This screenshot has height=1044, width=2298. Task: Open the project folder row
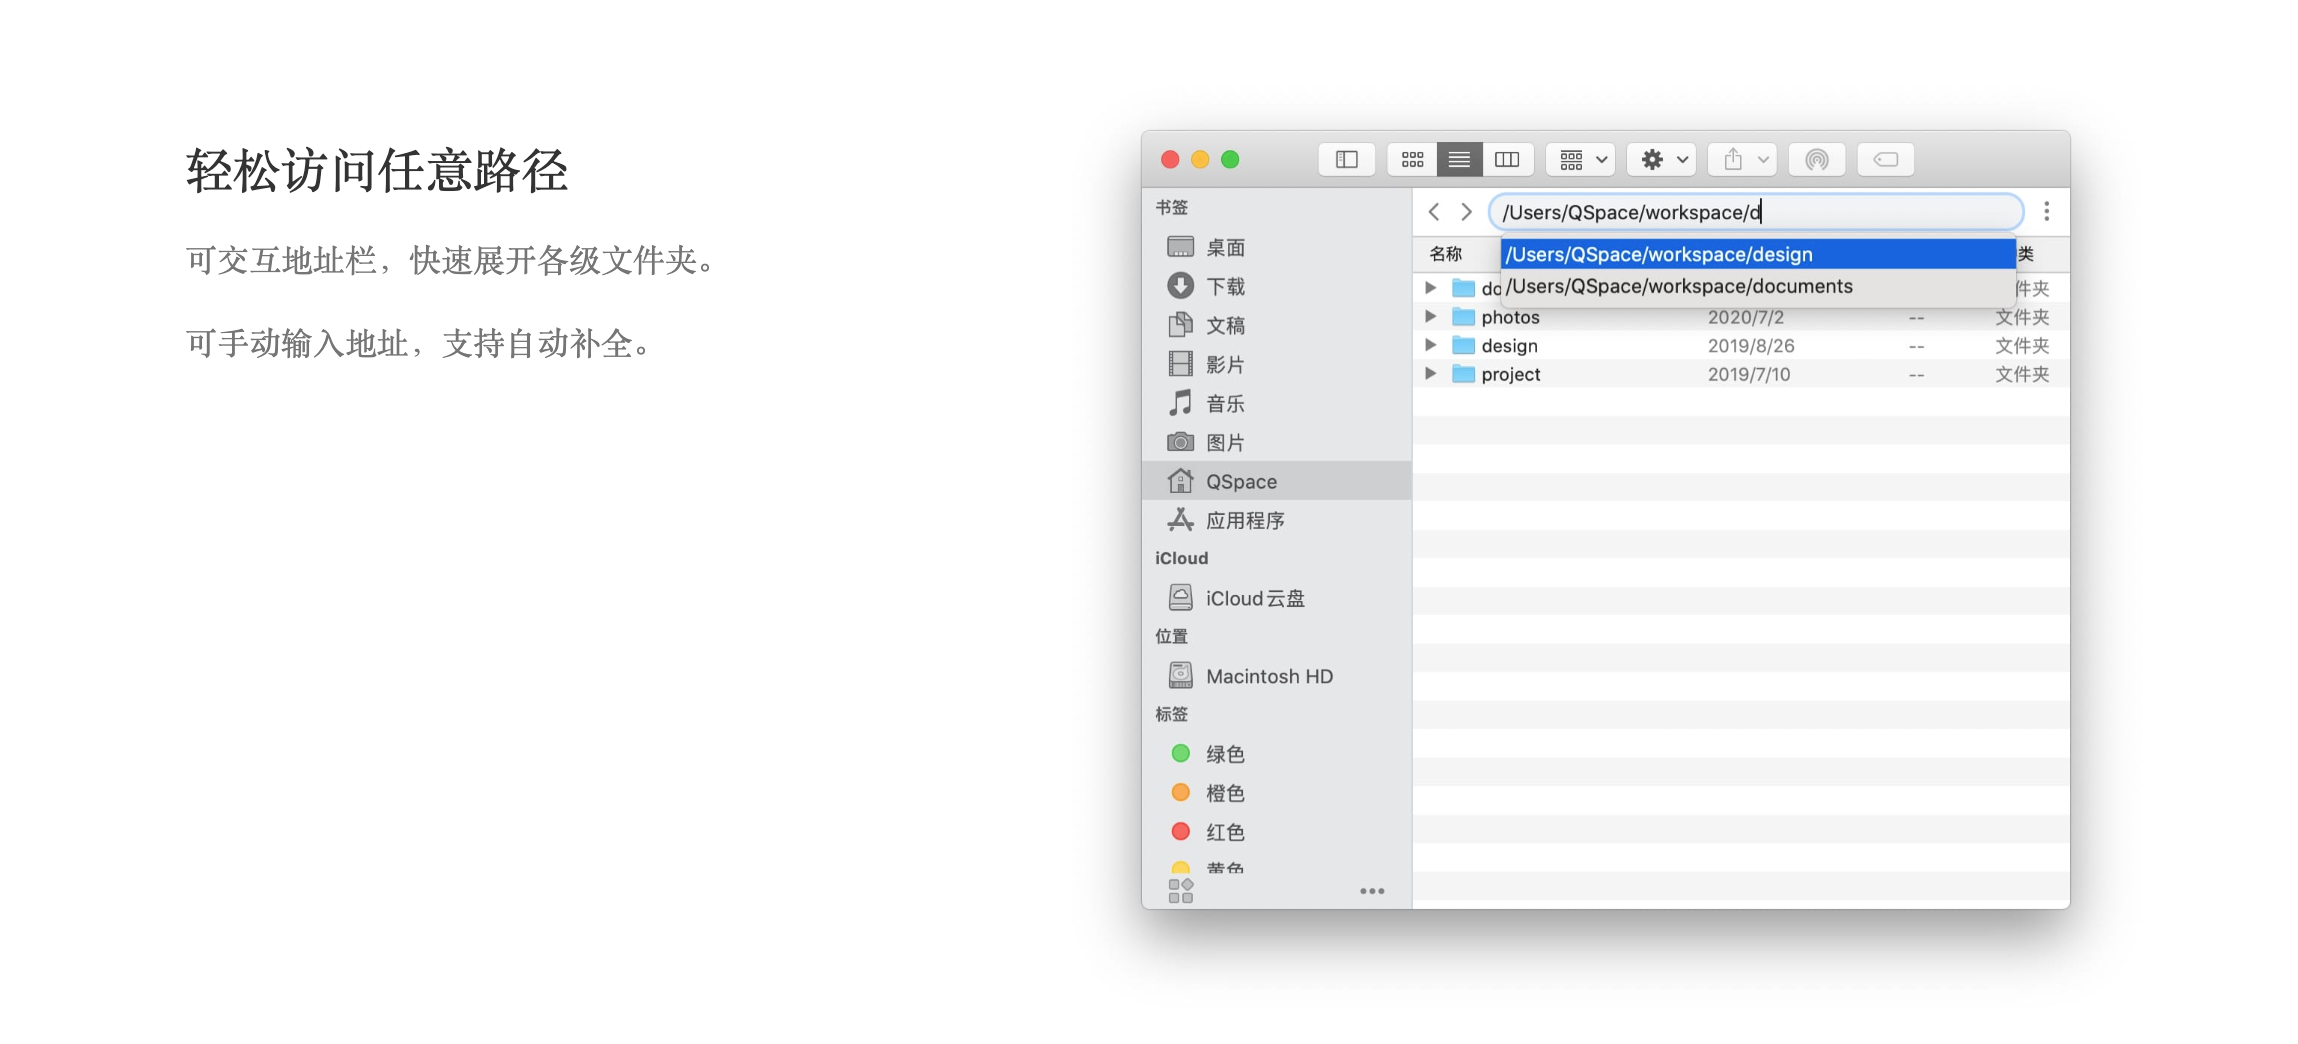click(1510, 375)
